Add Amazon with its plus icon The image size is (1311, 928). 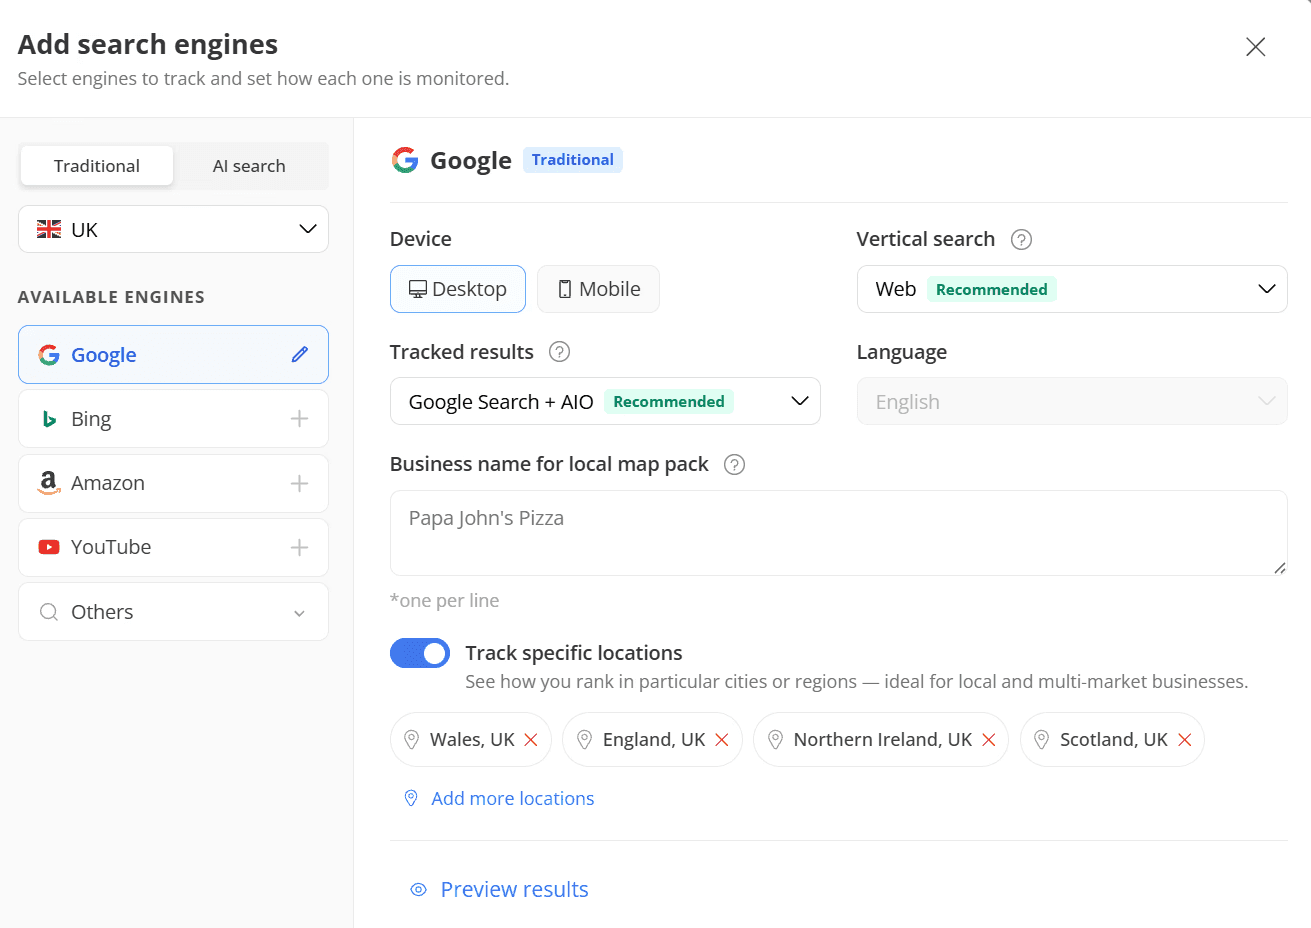point(299,483)
